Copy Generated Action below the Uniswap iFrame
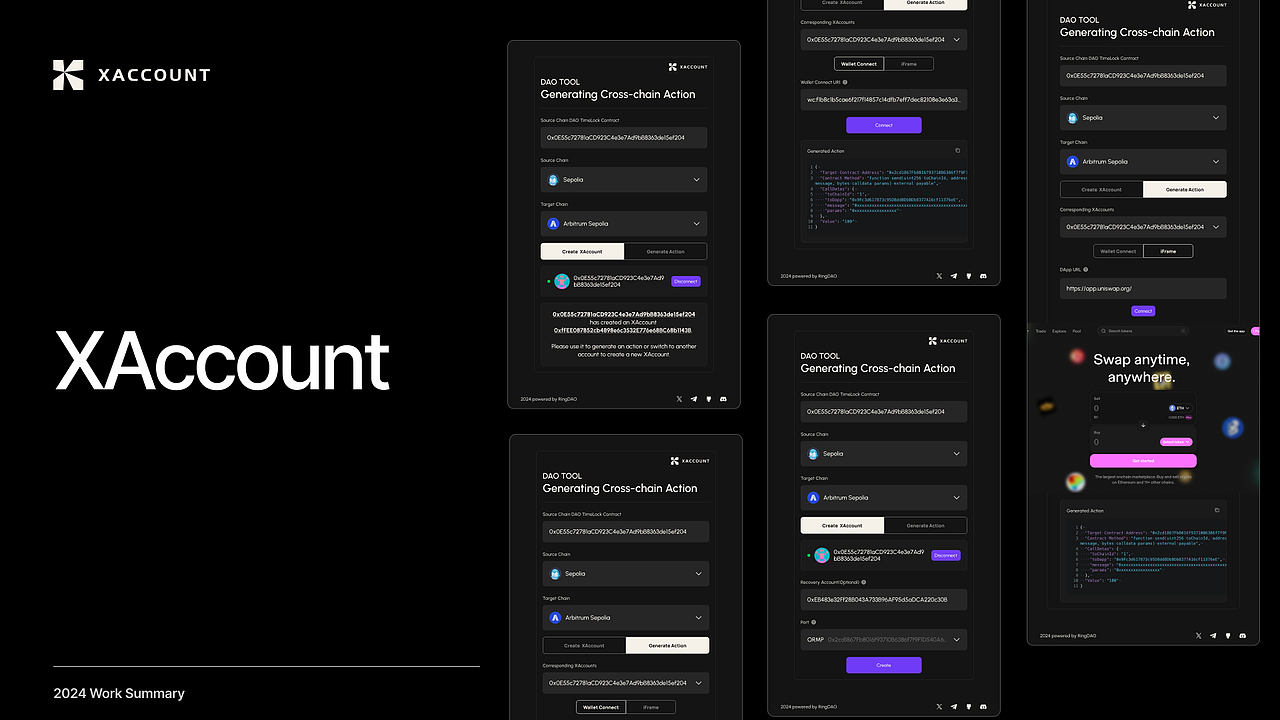Image resolution: width=1280 pixels, height=720 pixels. 1216,510
